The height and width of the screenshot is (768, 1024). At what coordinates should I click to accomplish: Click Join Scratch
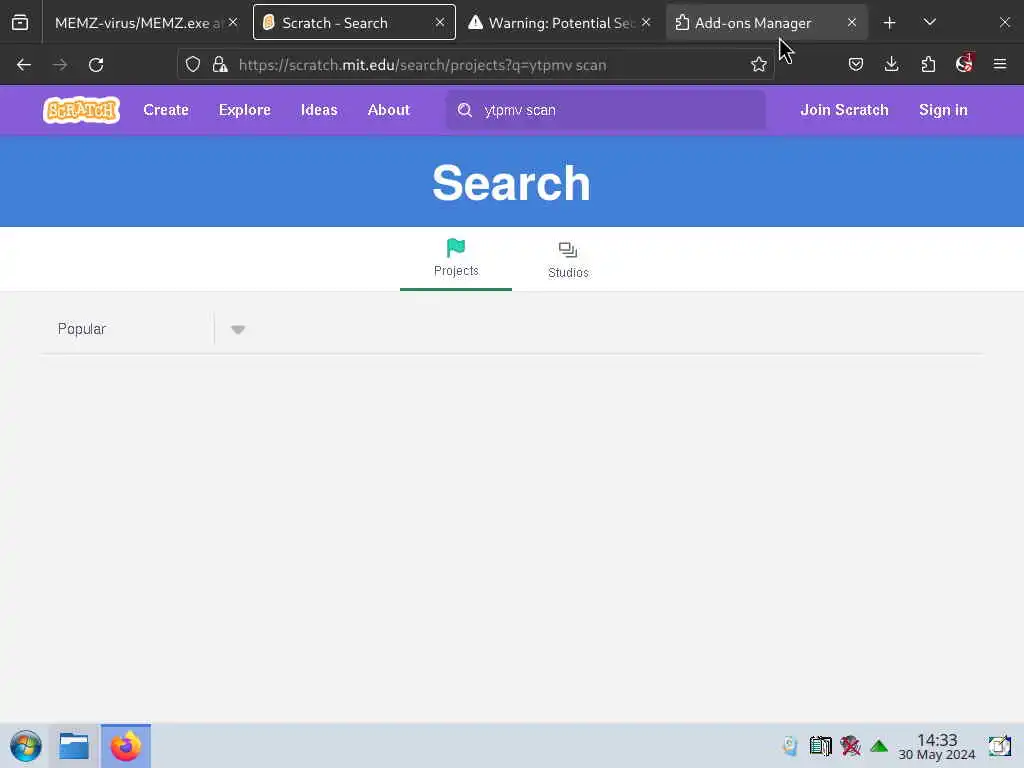[x=844, y=110]
